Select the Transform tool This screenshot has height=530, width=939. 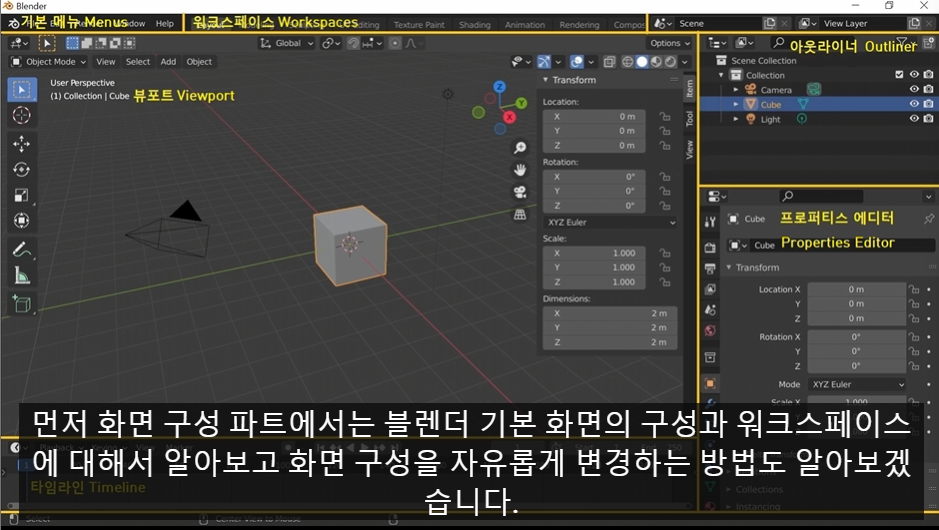click(22, 220)
